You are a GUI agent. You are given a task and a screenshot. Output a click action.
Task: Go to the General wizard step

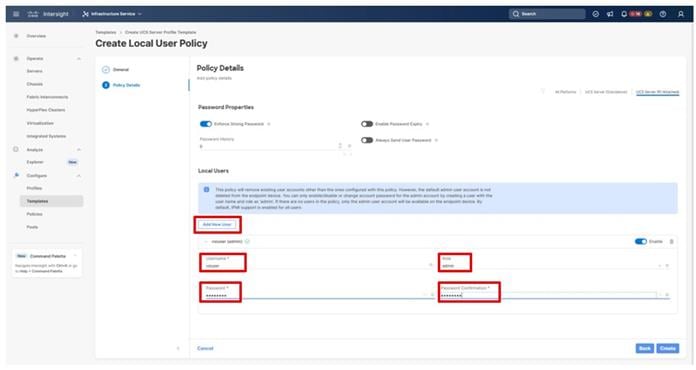coord(115,70)
